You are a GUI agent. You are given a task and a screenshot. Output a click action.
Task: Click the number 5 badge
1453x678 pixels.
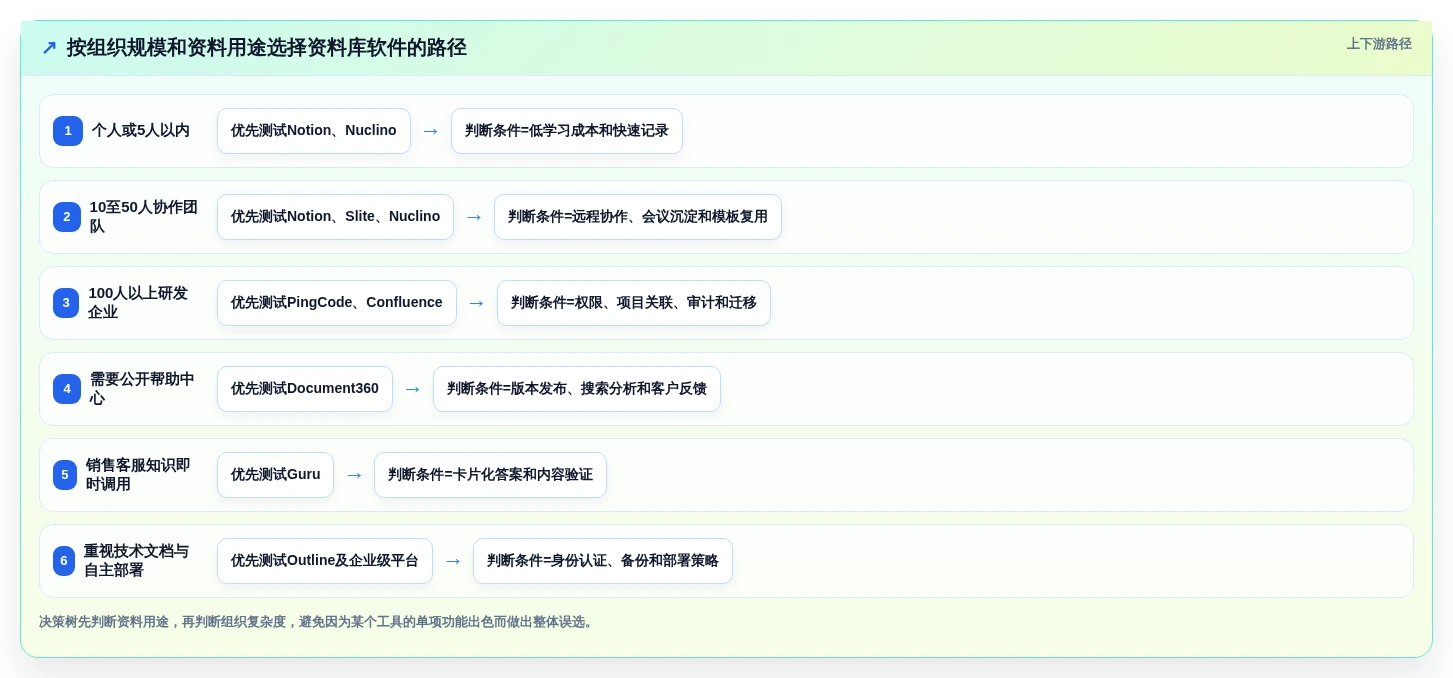65,475
